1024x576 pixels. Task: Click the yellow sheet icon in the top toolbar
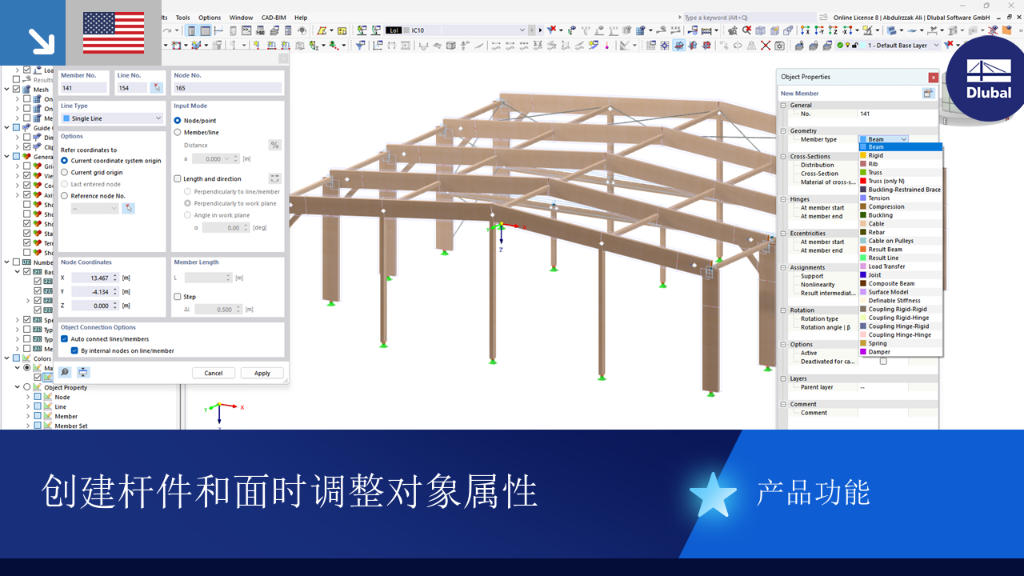click(342, 30)
